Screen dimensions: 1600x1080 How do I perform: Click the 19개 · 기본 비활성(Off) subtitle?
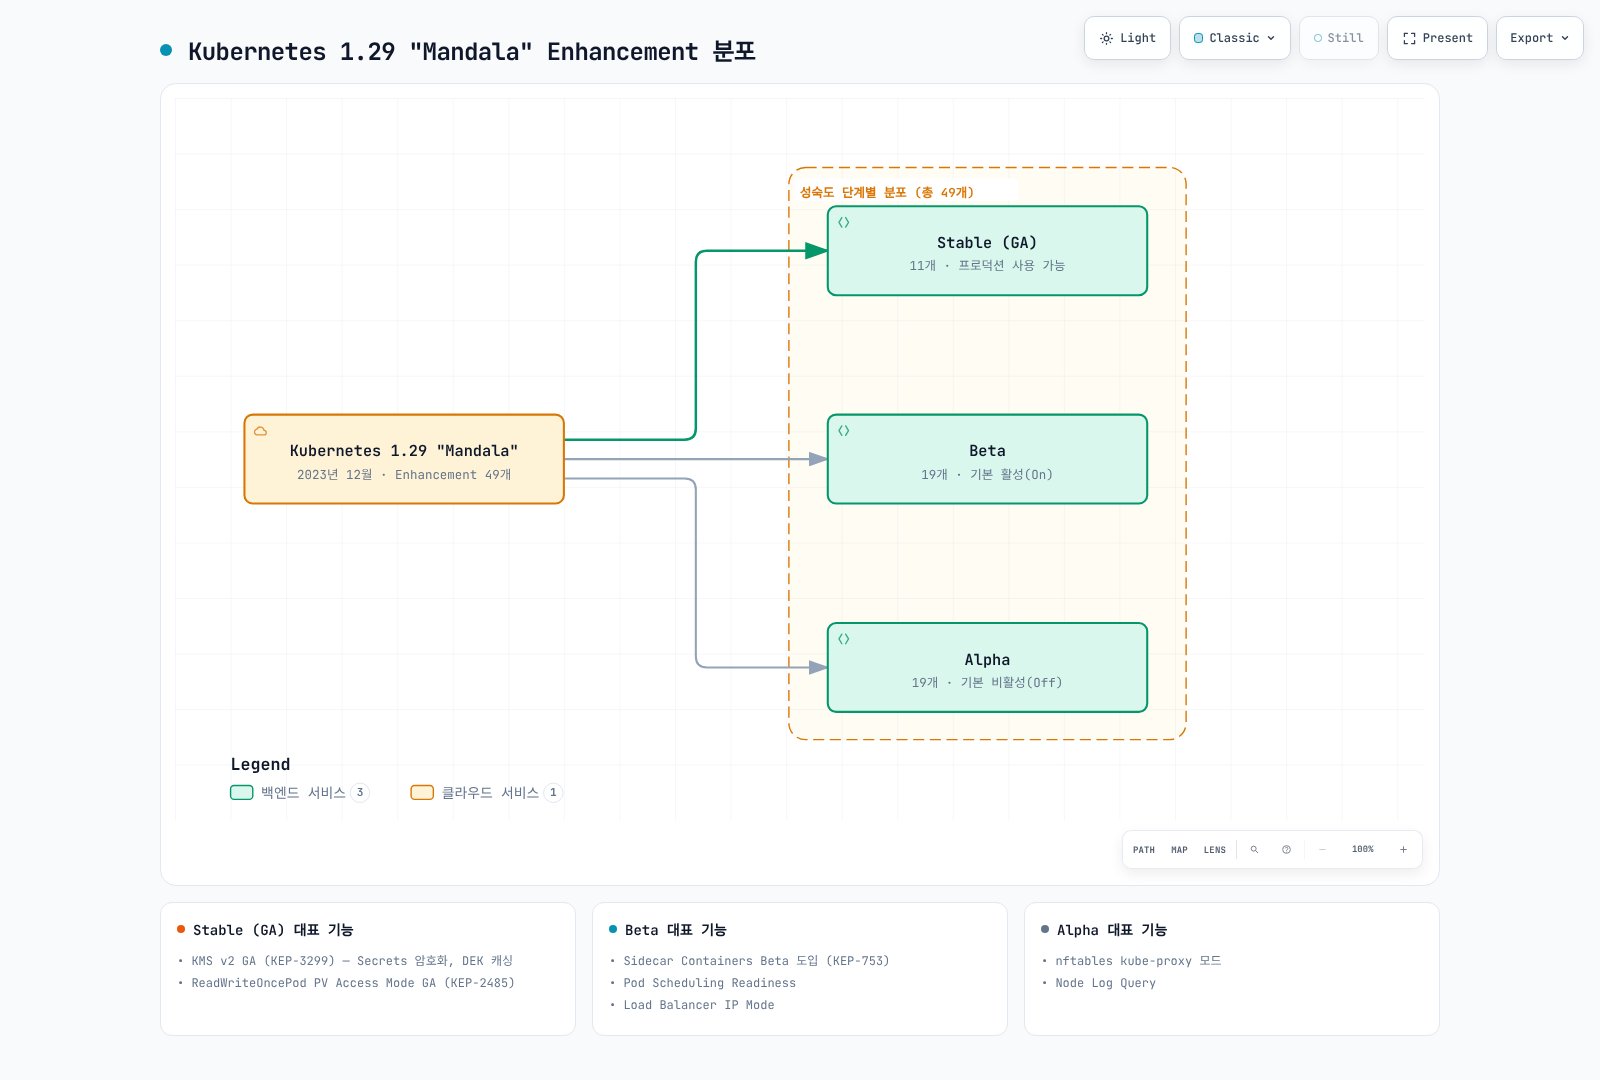coord(987,682)
